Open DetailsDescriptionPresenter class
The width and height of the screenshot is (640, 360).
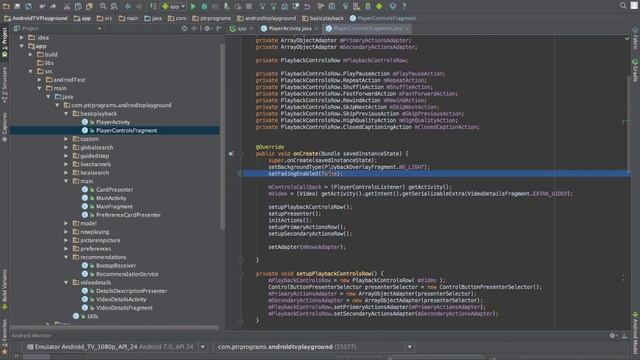coord(131,291)
